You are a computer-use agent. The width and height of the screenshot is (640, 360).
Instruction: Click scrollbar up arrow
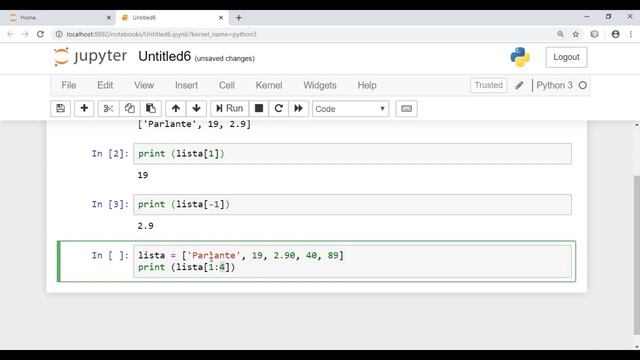tap(637, 124)
